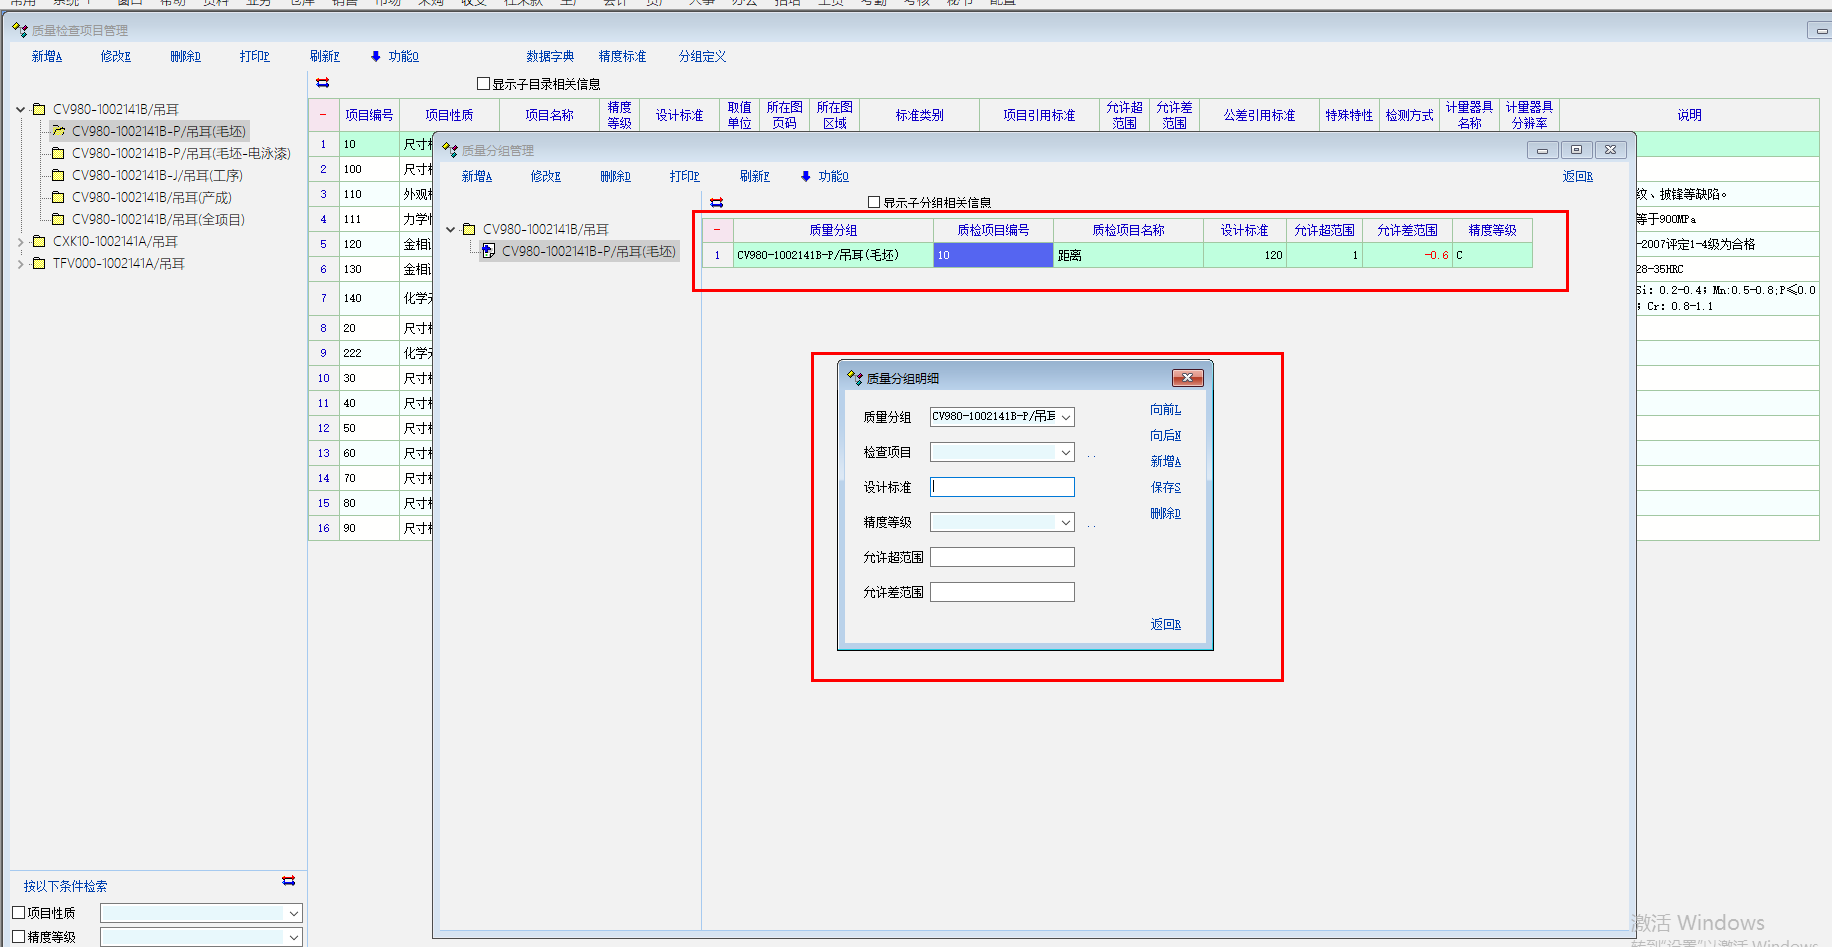This screenshot has width=1832, height=947.
Task: Click the swap icon beside 按以下条件检索
Action: coord(288,881)
